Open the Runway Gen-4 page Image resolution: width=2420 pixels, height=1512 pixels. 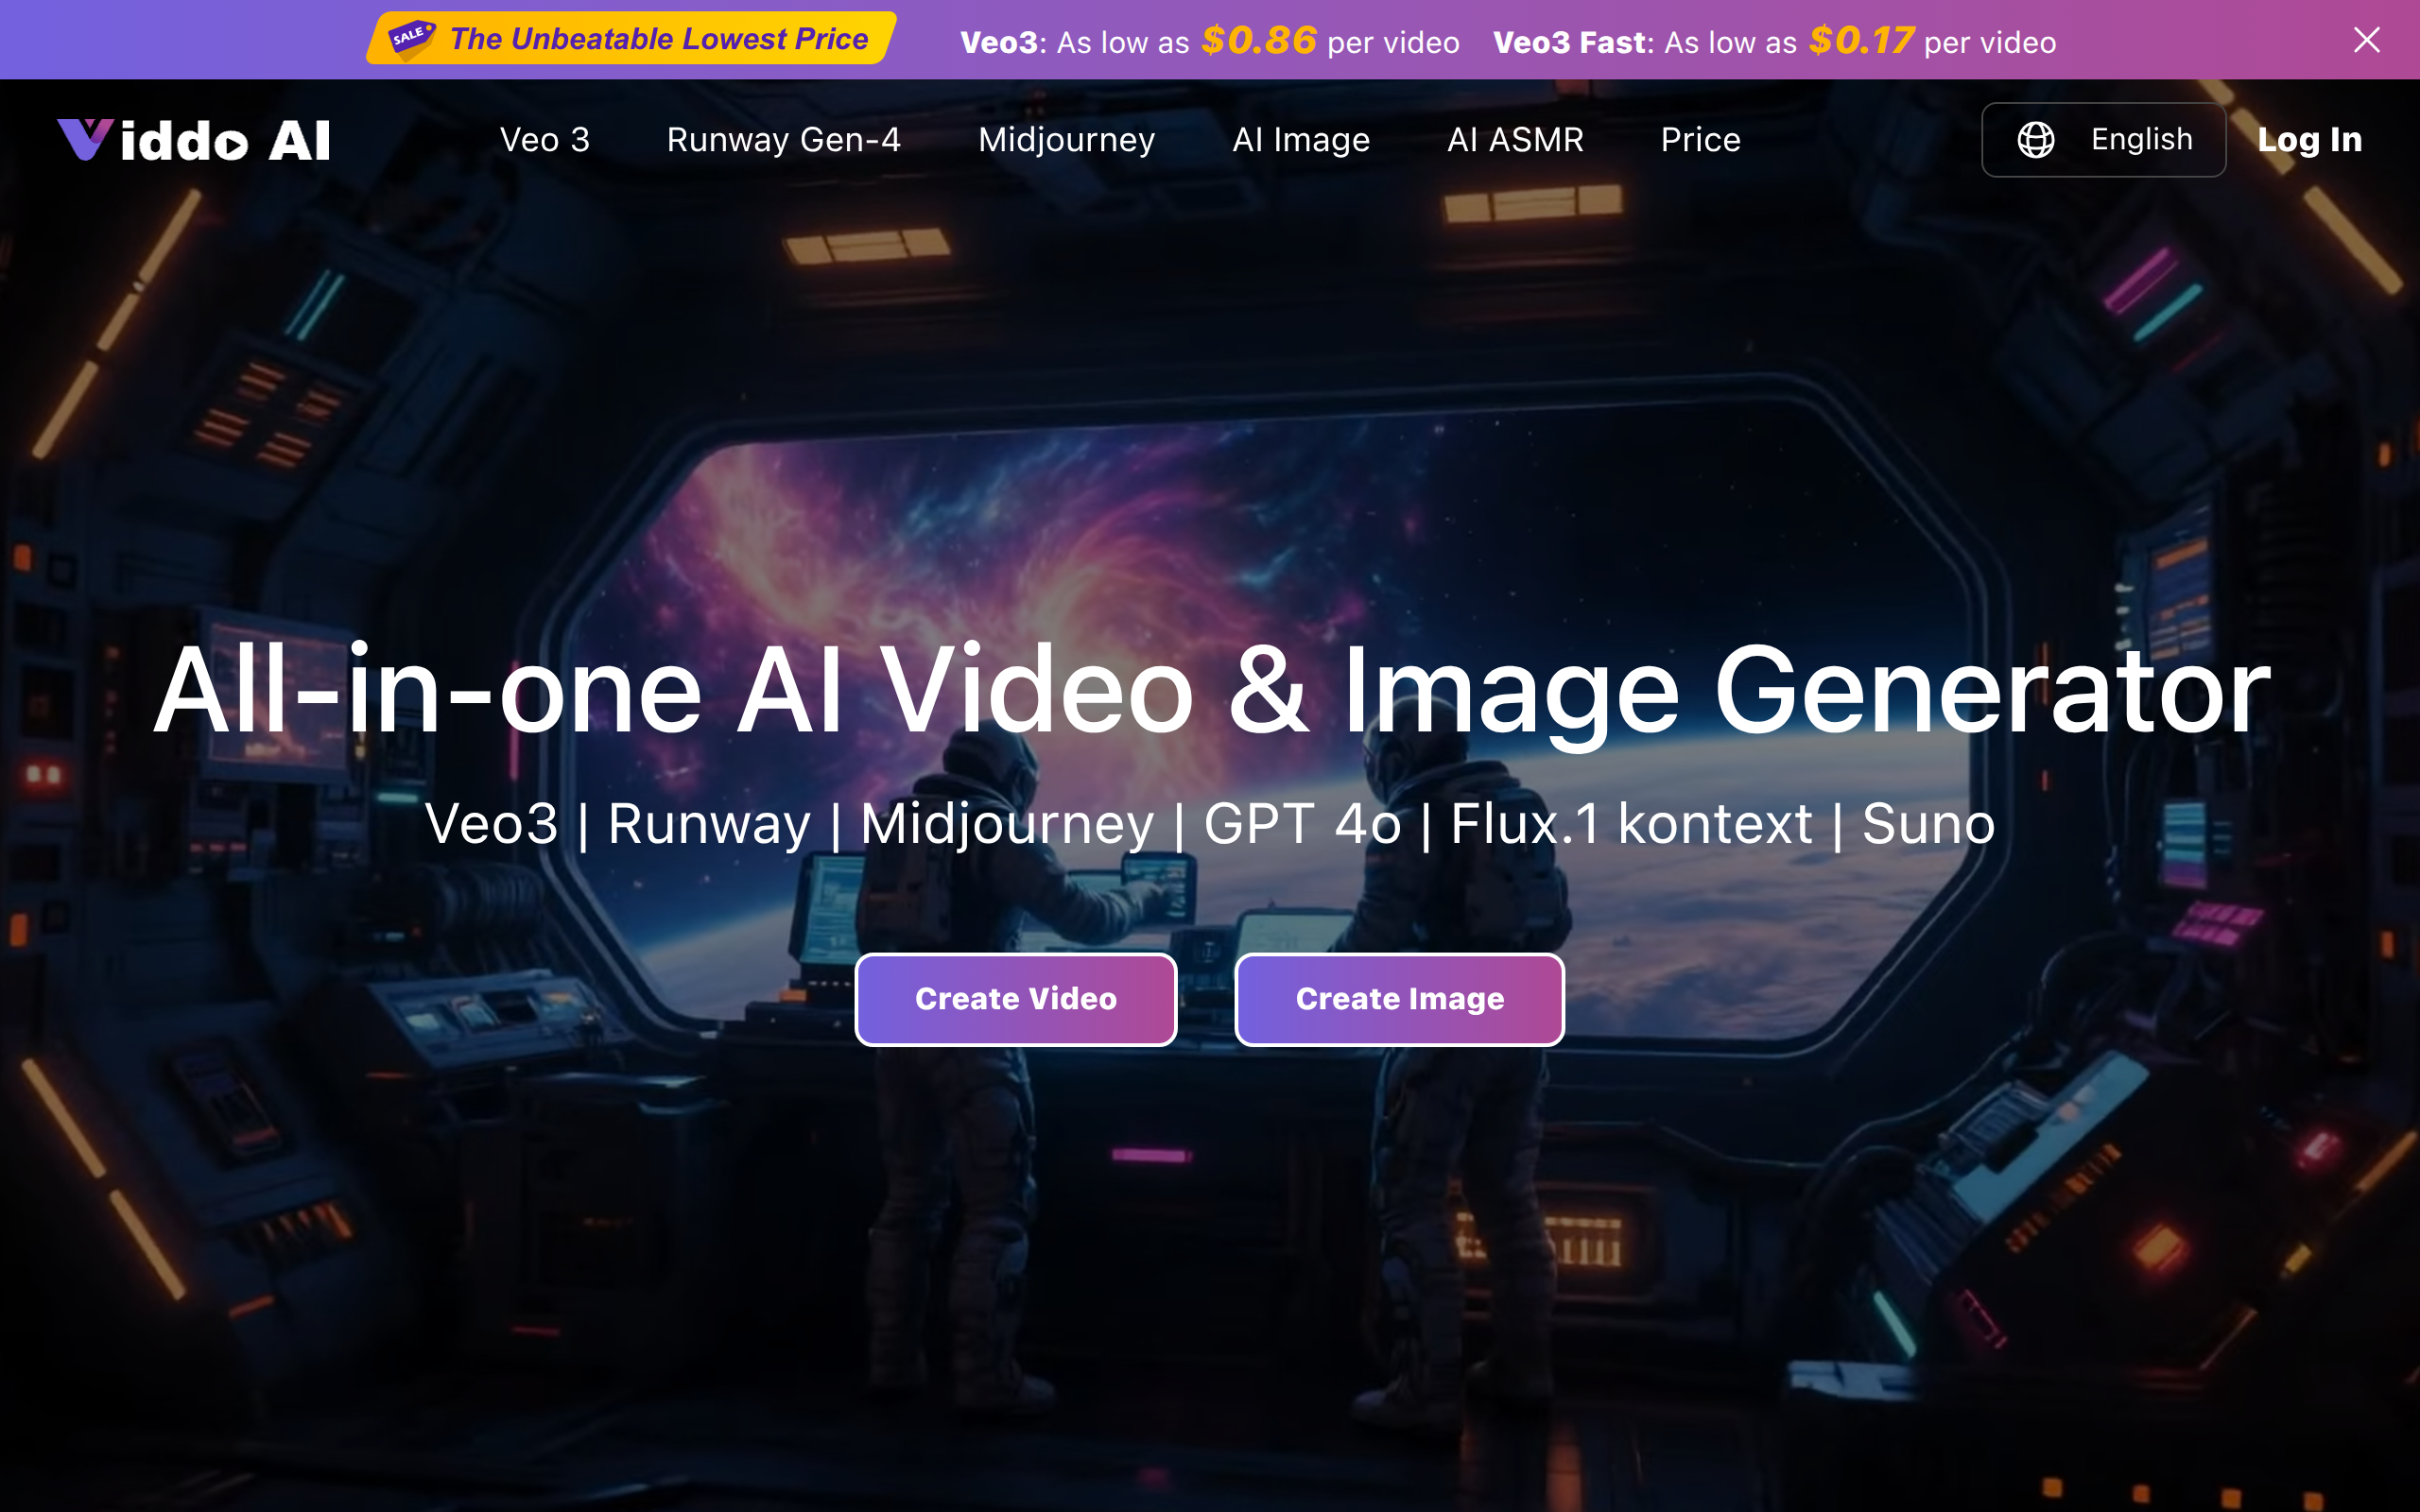(x=784, y=140)
